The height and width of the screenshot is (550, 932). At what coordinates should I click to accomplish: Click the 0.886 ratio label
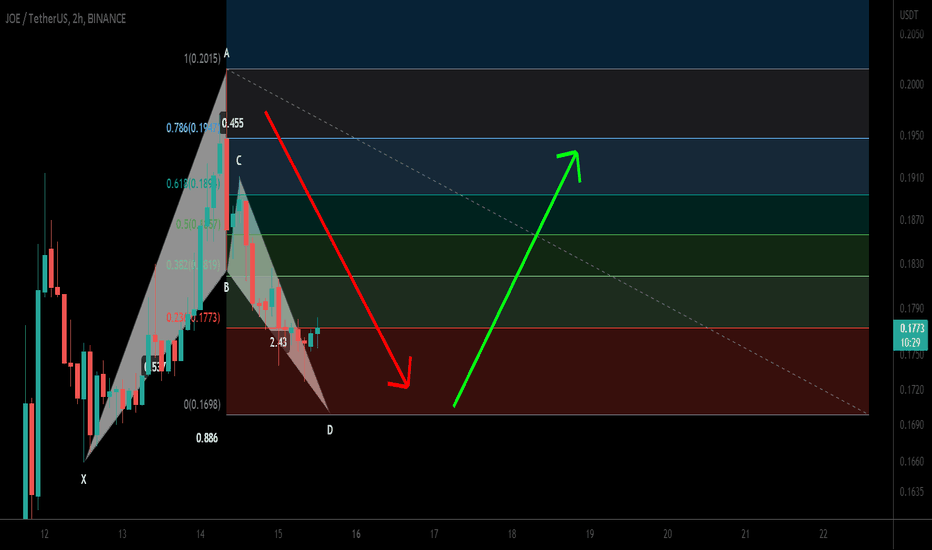(207, 438)
